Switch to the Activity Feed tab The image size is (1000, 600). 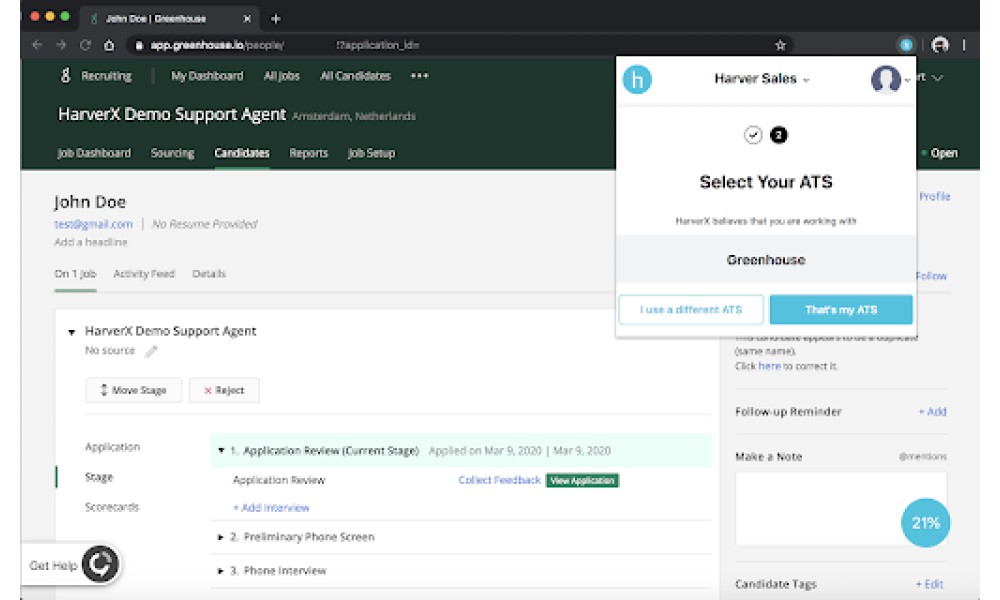(x=143, y=274)
